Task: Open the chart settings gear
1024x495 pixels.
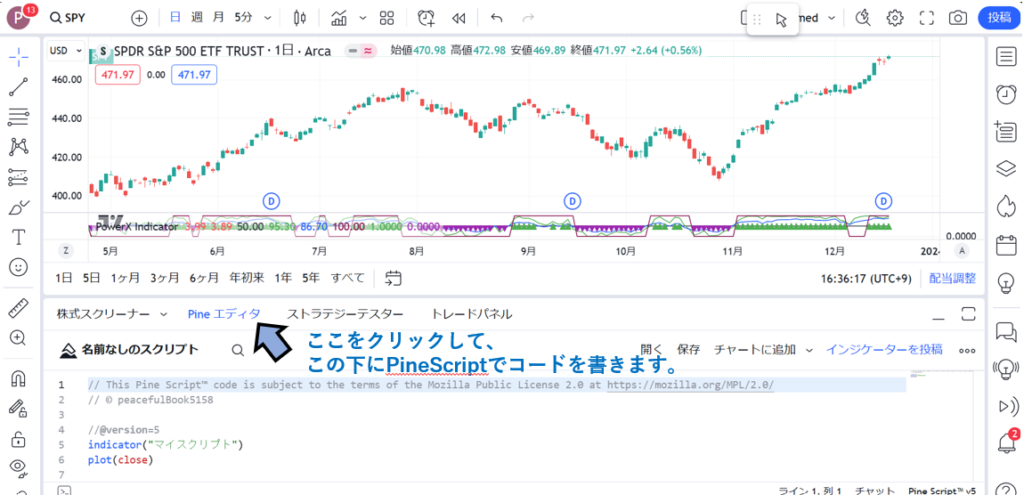Action: 895,18
